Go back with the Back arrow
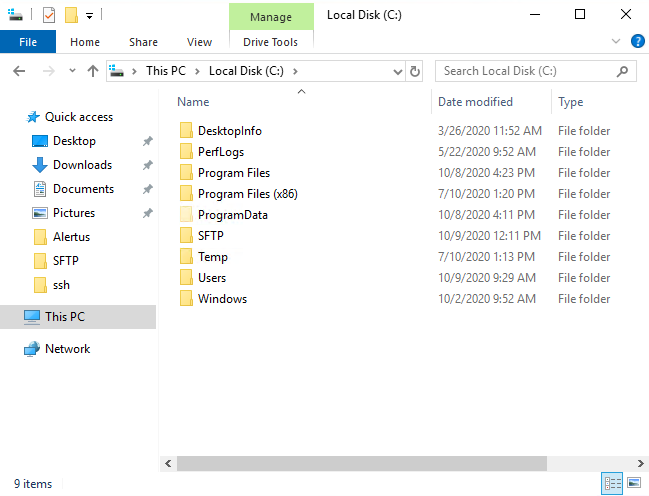Viewport: 649px width, 496px height. 19,71
